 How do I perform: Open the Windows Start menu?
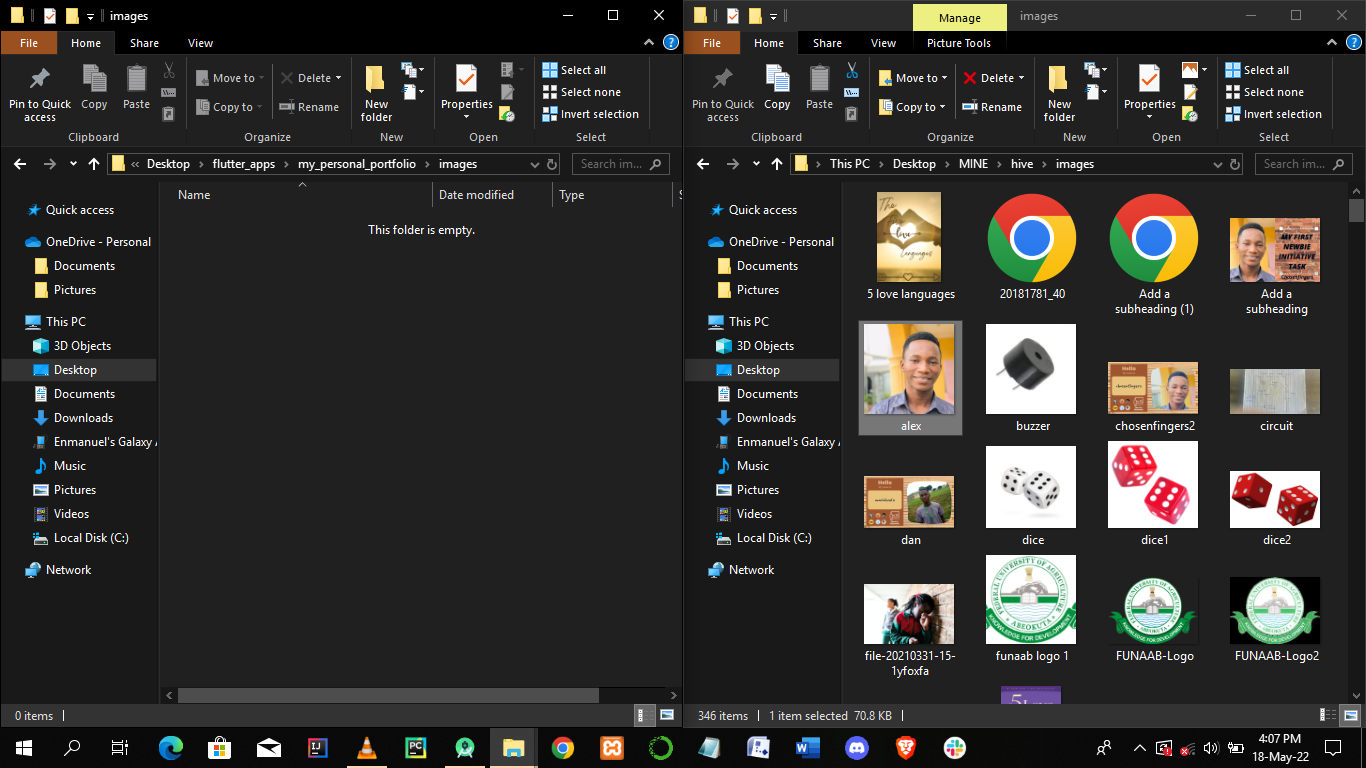[24, 747]
